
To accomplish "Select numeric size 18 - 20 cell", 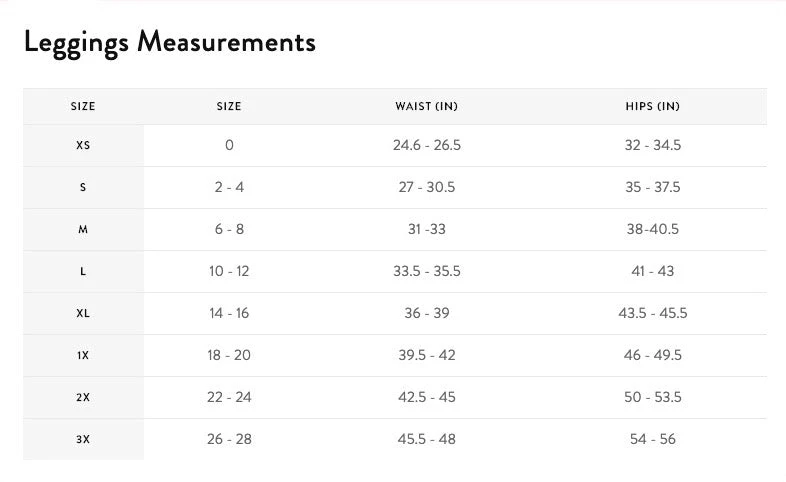I will (x=229, y=355).
